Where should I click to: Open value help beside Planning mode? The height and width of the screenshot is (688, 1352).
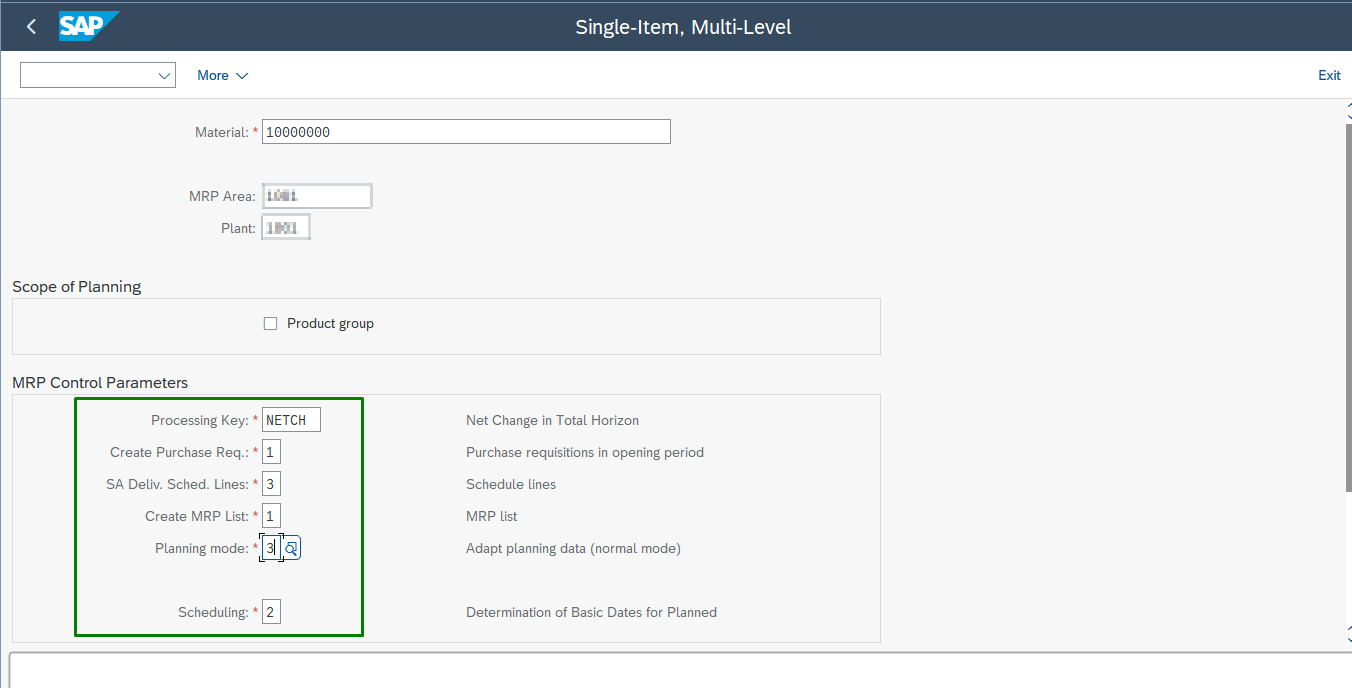pyautogui.click(x=291, y=549)
